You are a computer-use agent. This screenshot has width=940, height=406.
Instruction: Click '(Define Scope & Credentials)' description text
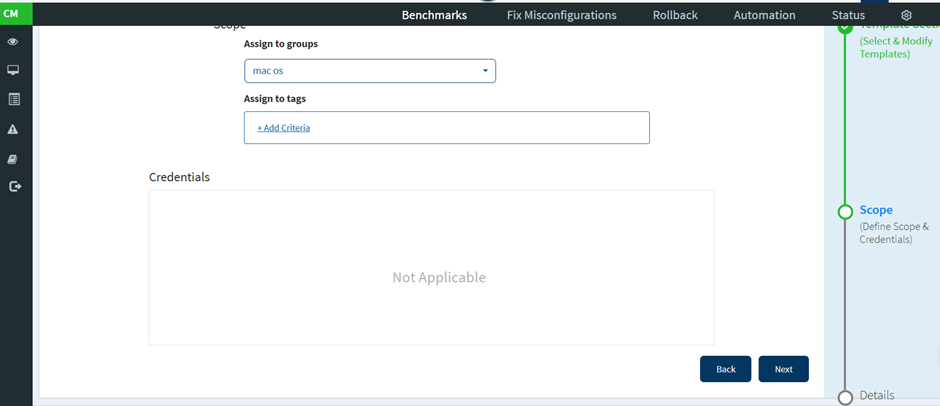tap(894, 233)
